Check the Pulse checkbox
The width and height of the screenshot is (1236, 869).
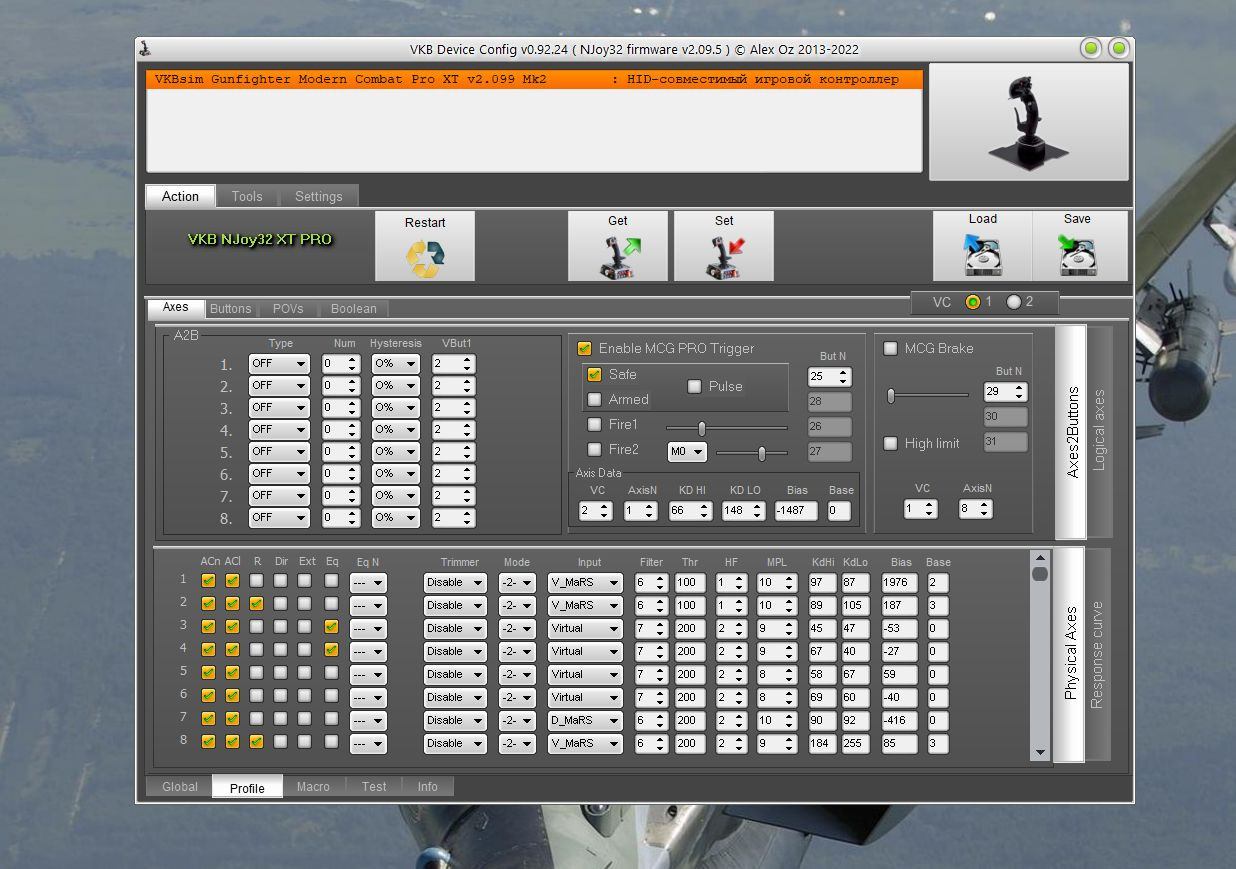[694, 386]
